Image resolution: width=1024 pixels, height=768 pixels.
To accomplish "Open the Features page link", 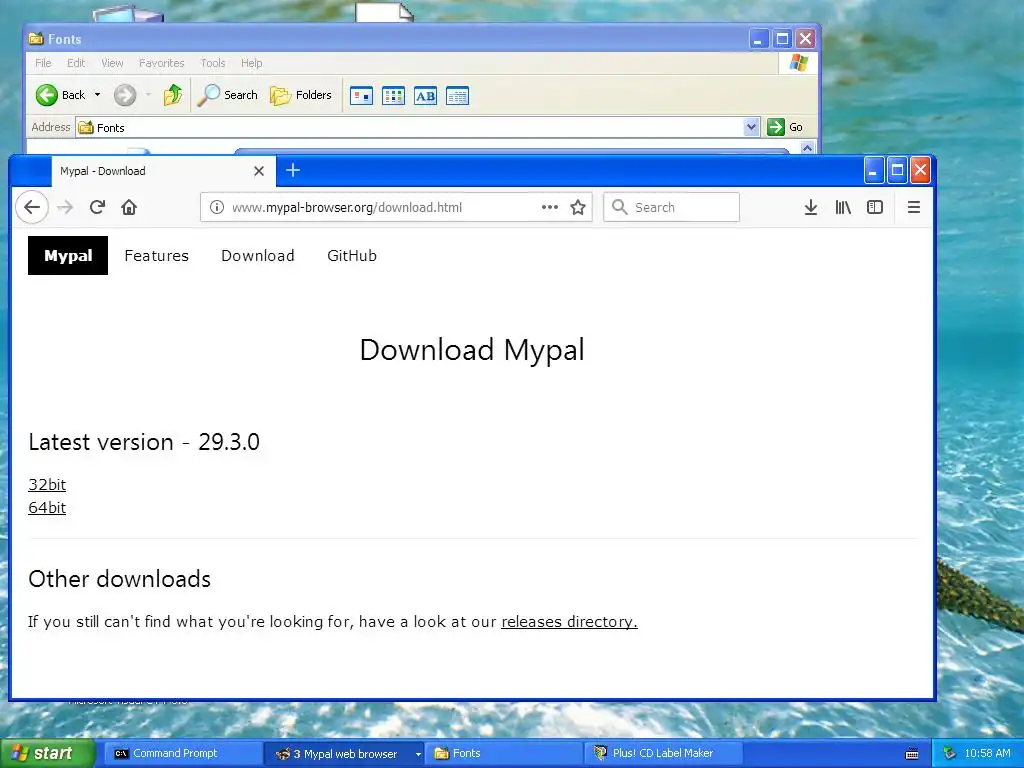I will click(x=157, y=256).
